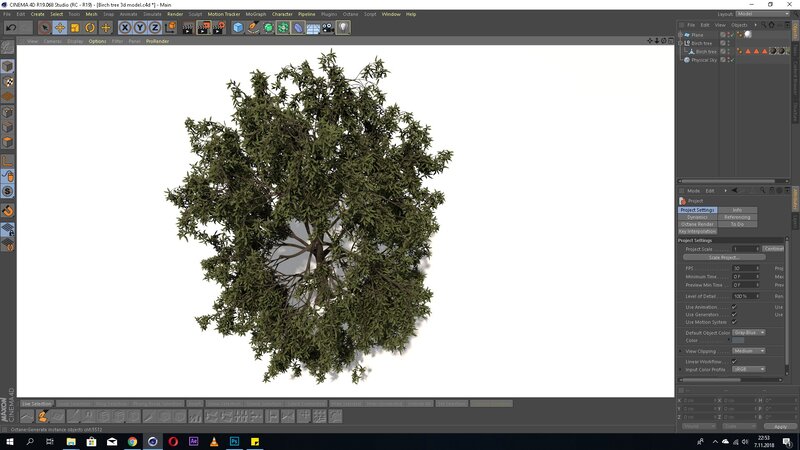Toggle the Z-axis lock icon
The width and height of the screenshot is (800, 450).
coord(155,28)
